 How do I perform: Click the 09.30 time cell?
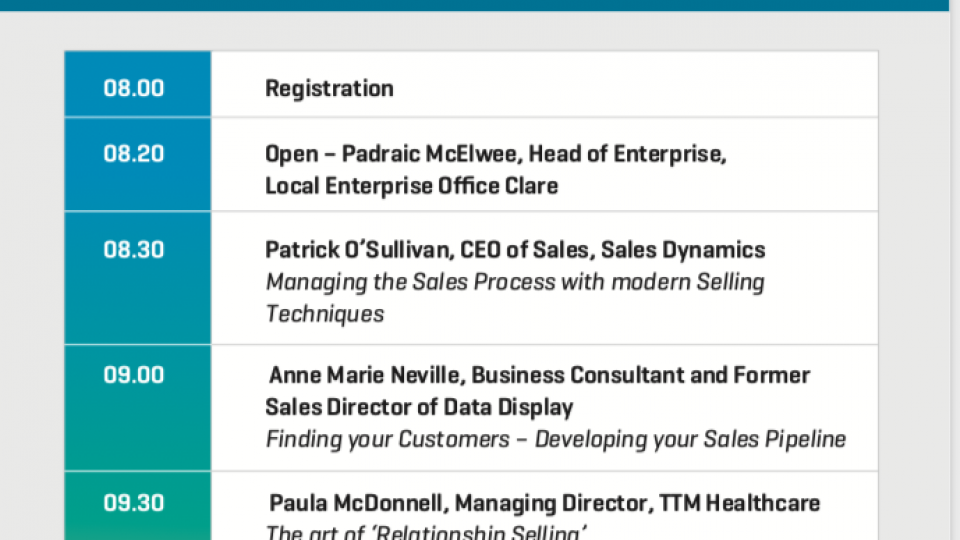click(137, 506)
